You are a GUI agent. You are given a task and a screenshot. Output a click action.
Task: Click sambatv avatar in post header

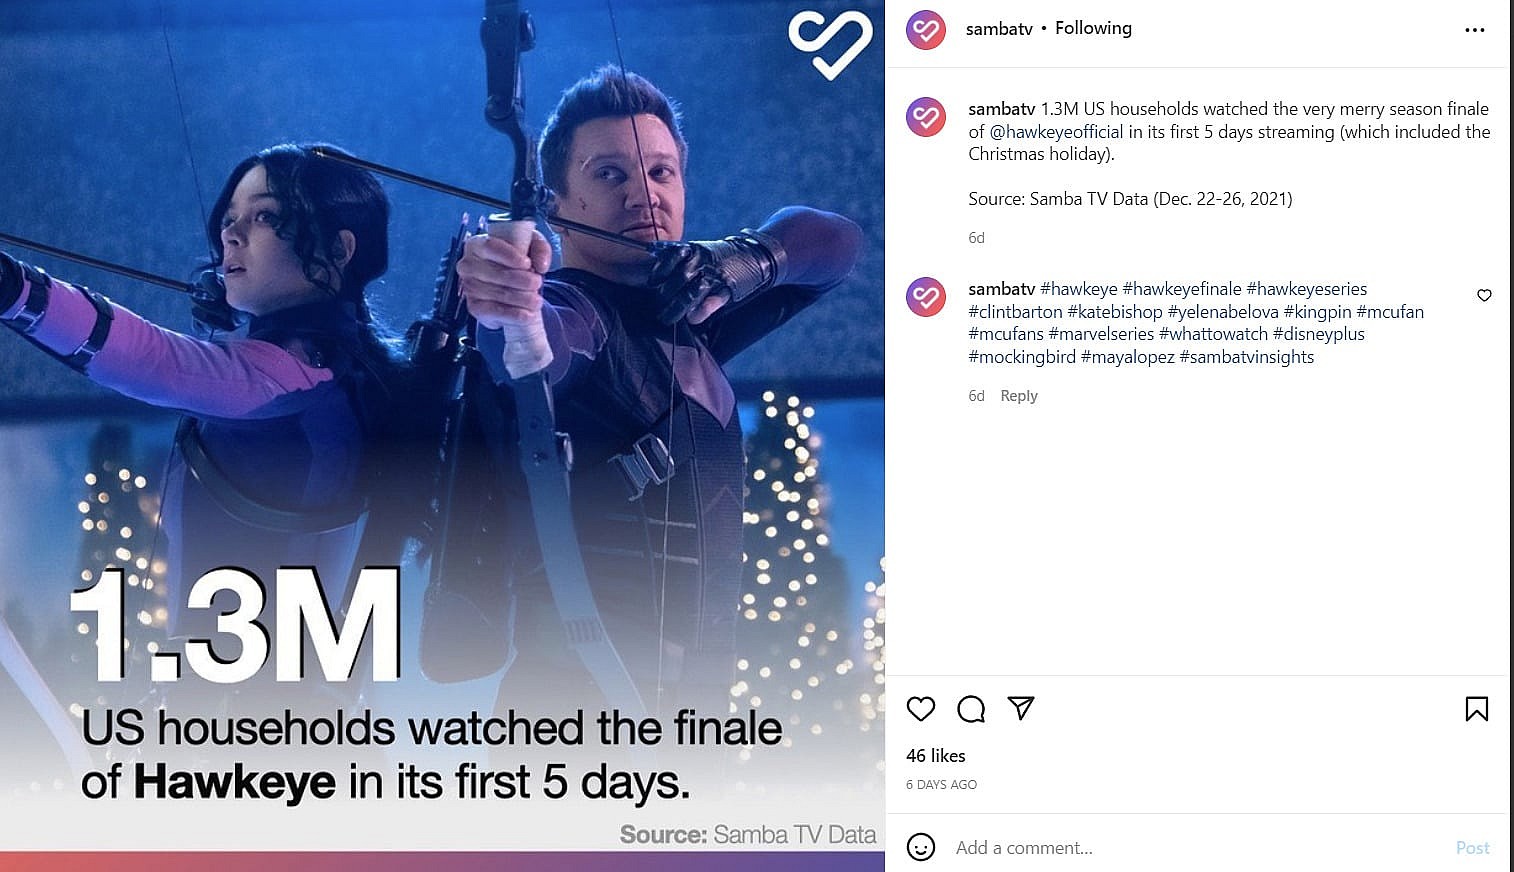926,30
